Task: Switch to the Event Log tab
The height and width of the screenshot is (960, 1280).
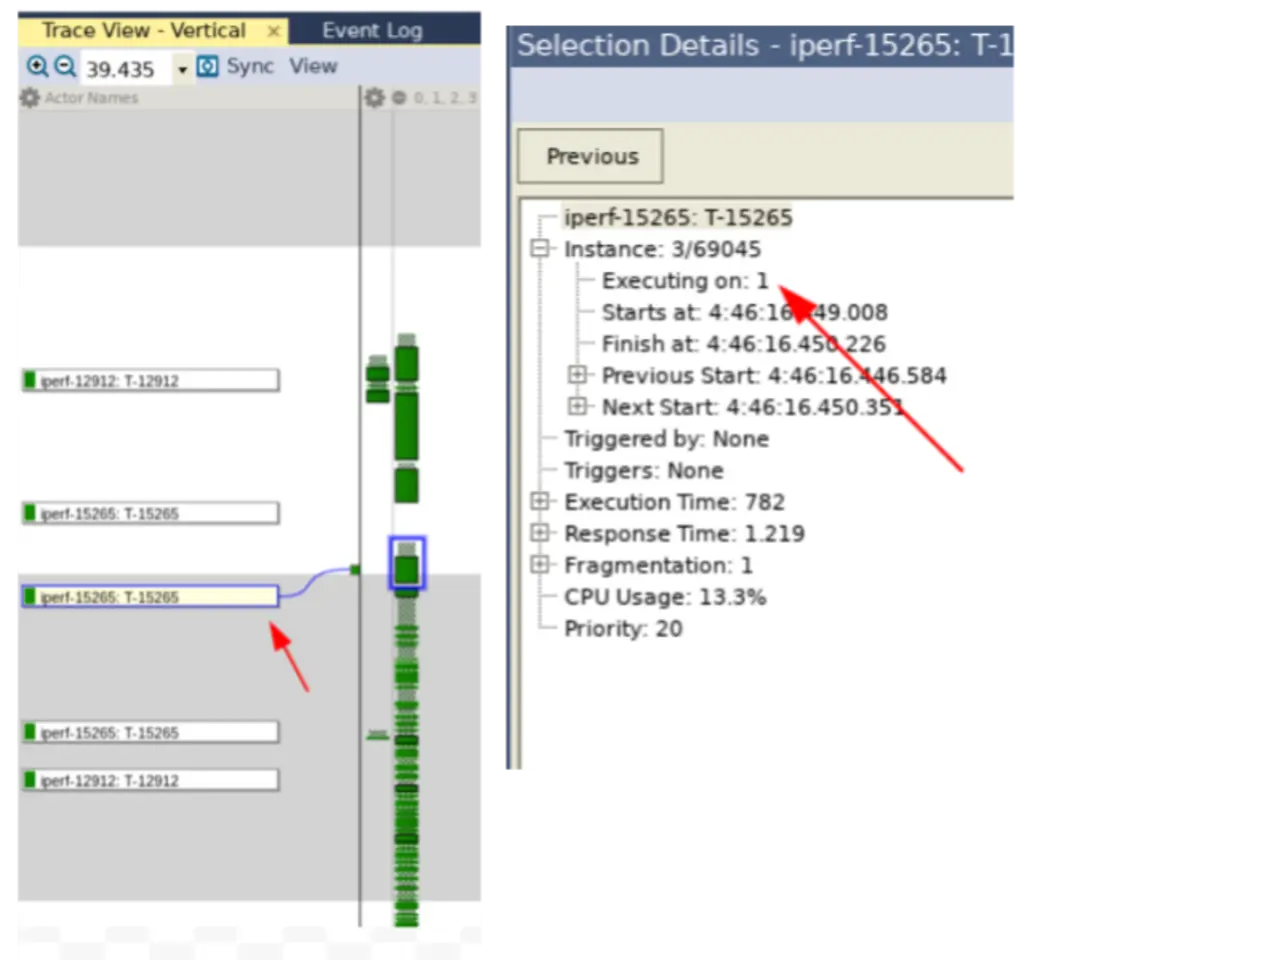Action: coord(372,31)
